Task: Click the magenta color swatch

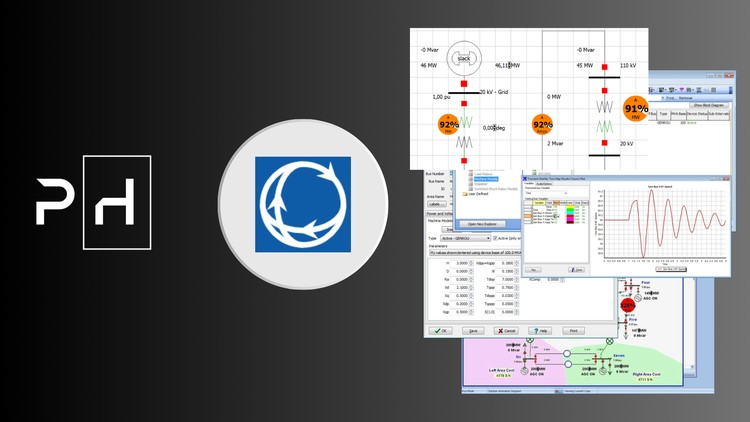Action: [x=570, y=219]
